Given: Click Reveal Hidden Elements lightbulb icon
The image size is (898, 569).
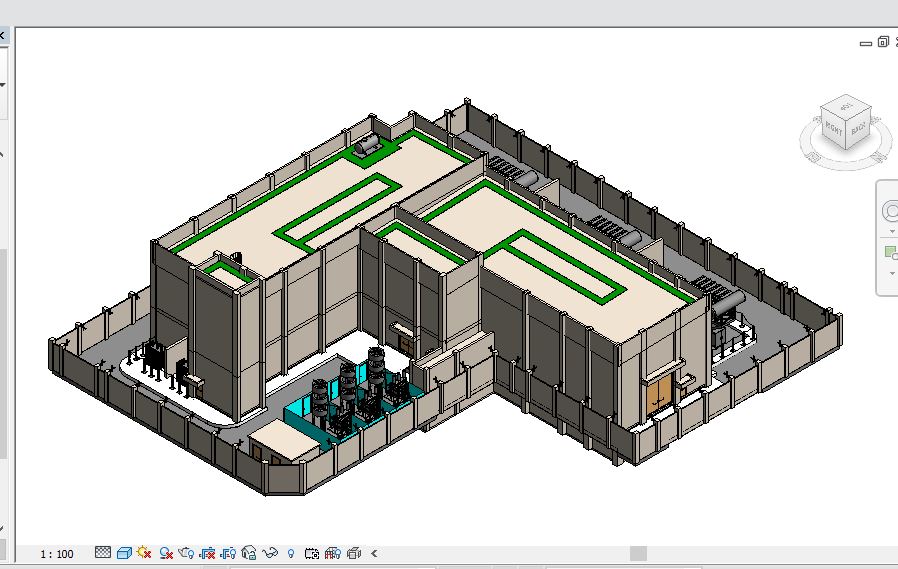Looking at the screenshot, I should [291, 553].
